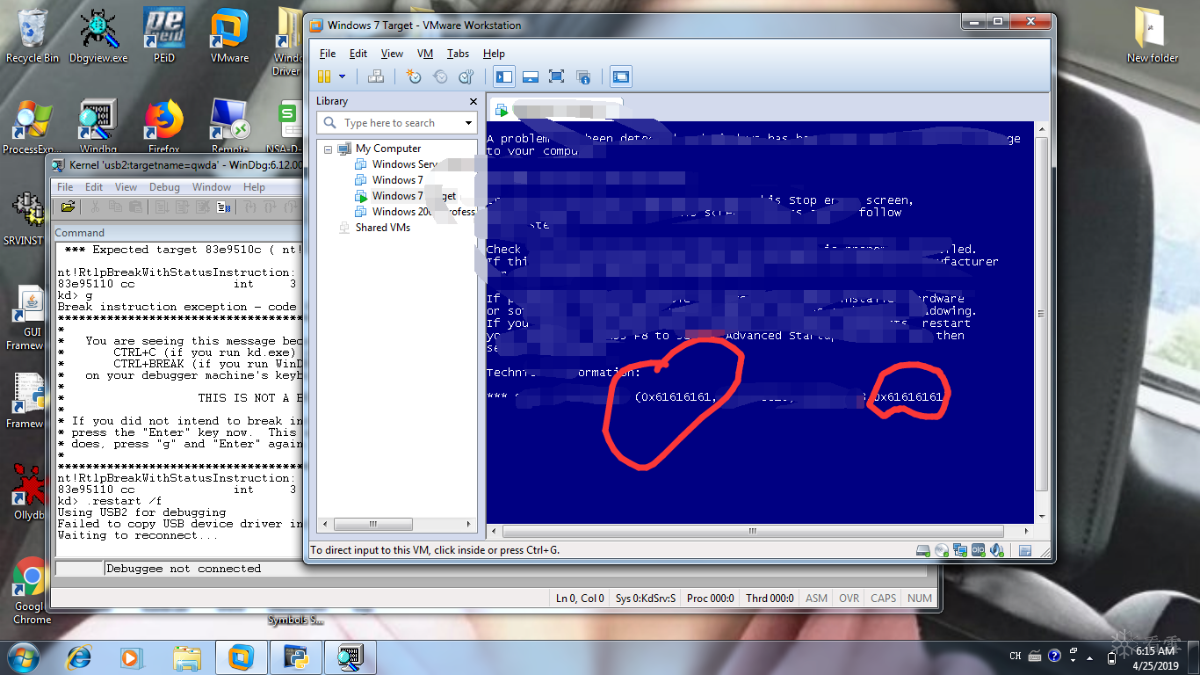Click the Copy icon in WinDbg toolbar
This screenshot has height=675, width=1200.
pyautogui.click(x=115, y=208)
